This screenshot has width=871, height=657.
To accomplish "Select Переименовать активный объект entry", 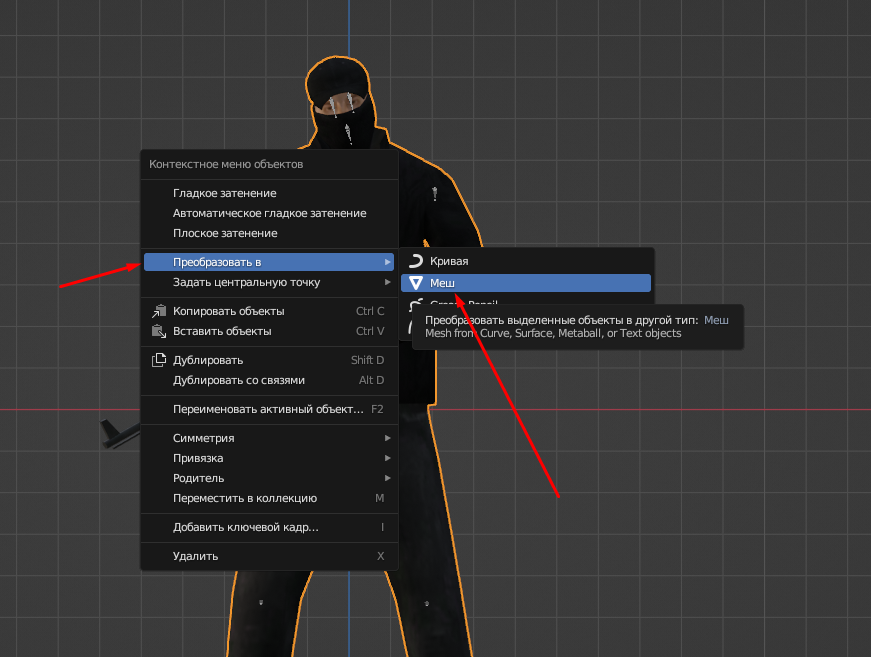I will coord(268,409).
